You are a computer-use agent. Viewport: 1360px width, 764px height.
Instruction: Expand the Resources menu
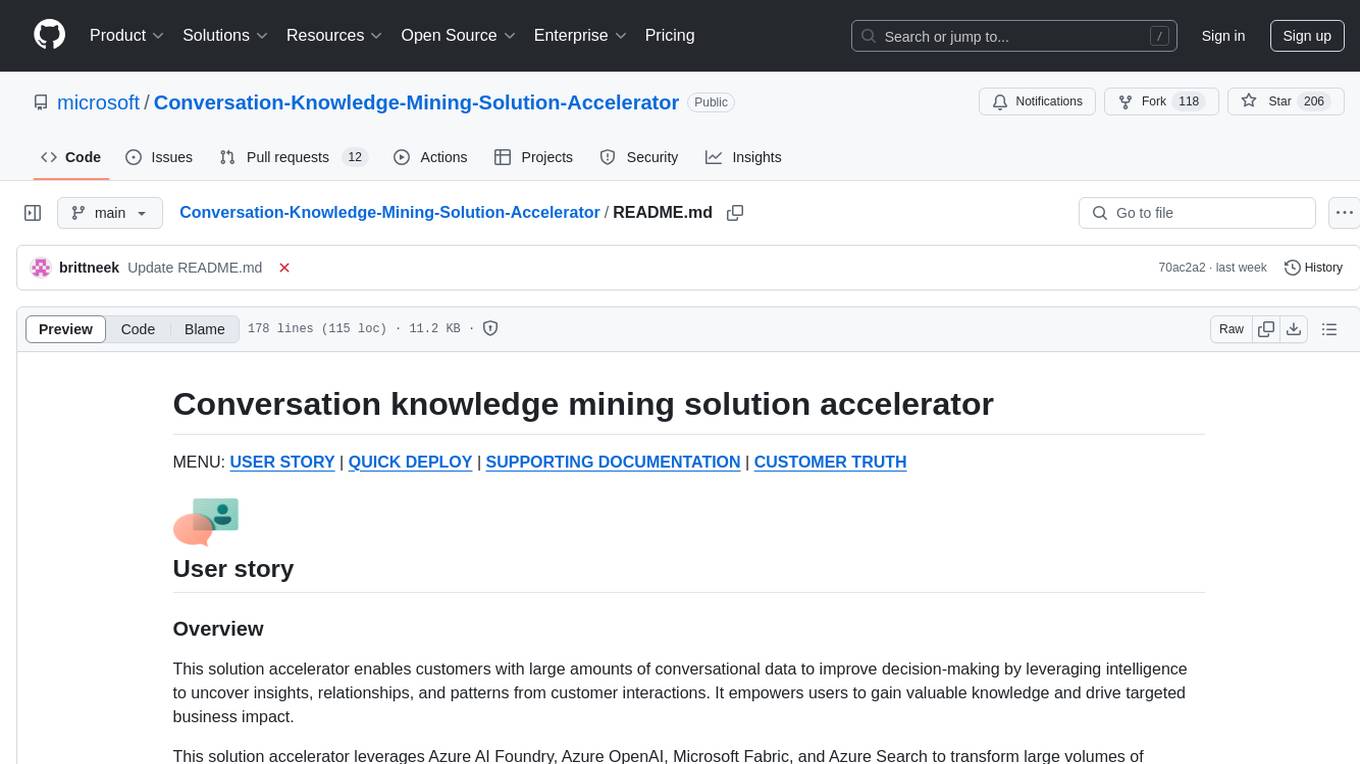point(334,35)
